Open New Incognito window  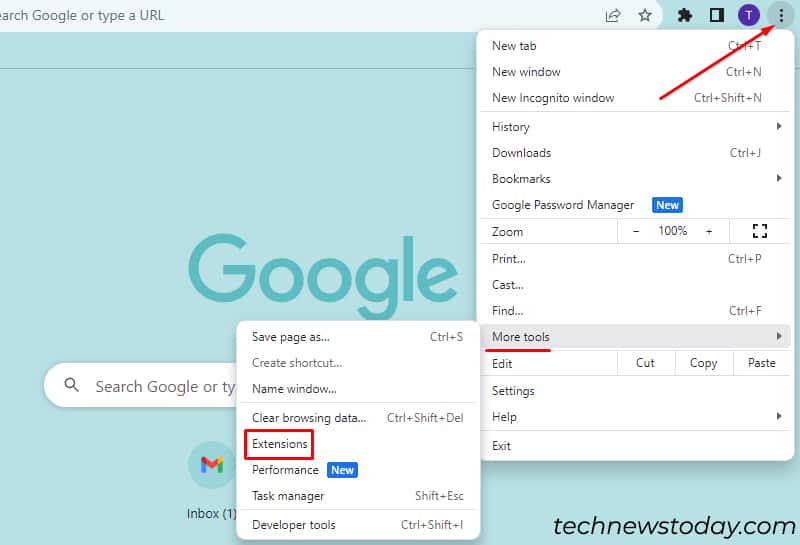click(635, 98)
